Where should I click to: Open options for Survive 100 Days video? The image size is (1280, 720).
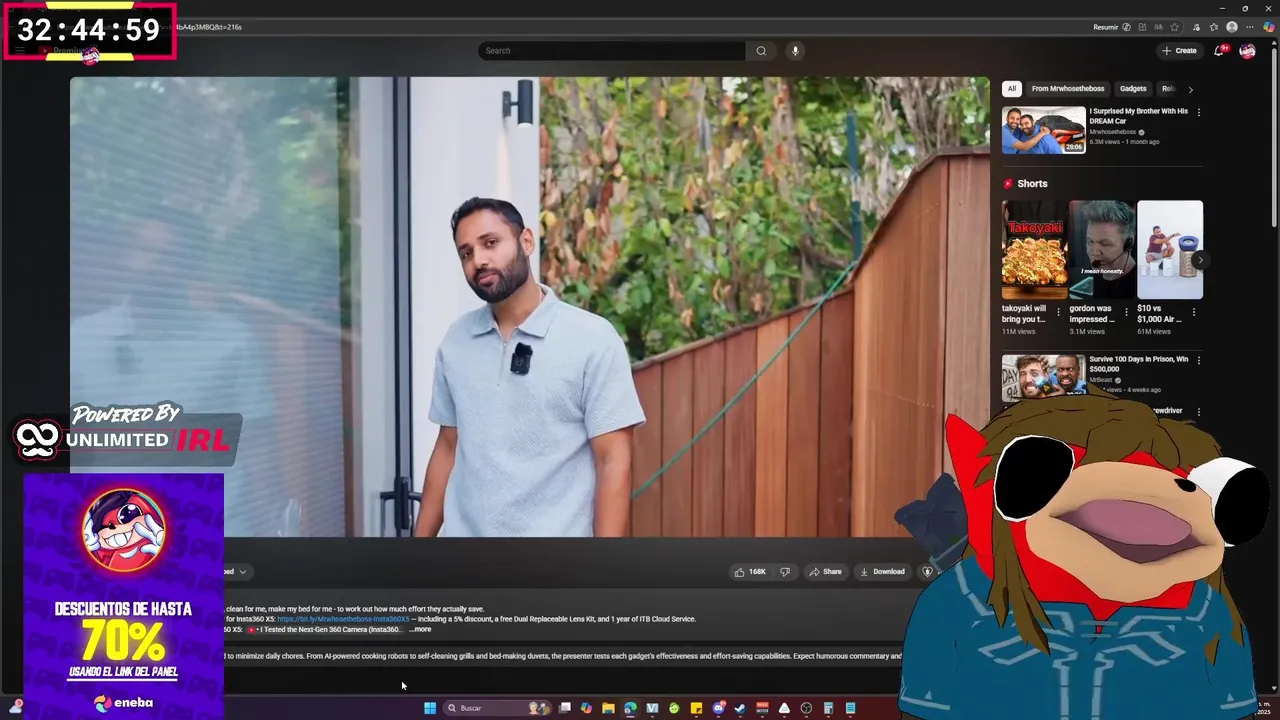coord(1199,360)
